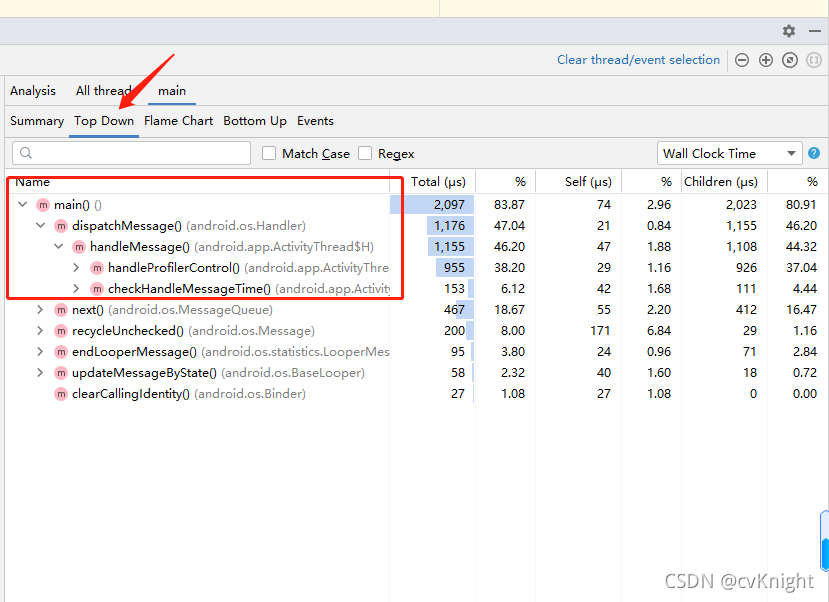Open the Flame Chart tab
The image size is (829, 602).
click(x=178, y=121)
